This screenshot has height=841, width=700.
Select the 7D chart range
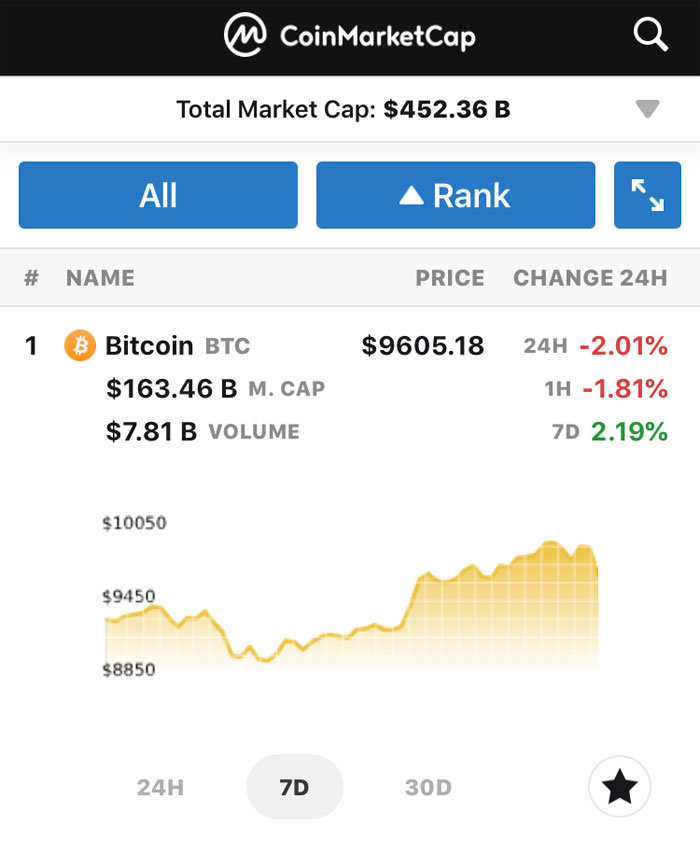[x=294, y=787]
